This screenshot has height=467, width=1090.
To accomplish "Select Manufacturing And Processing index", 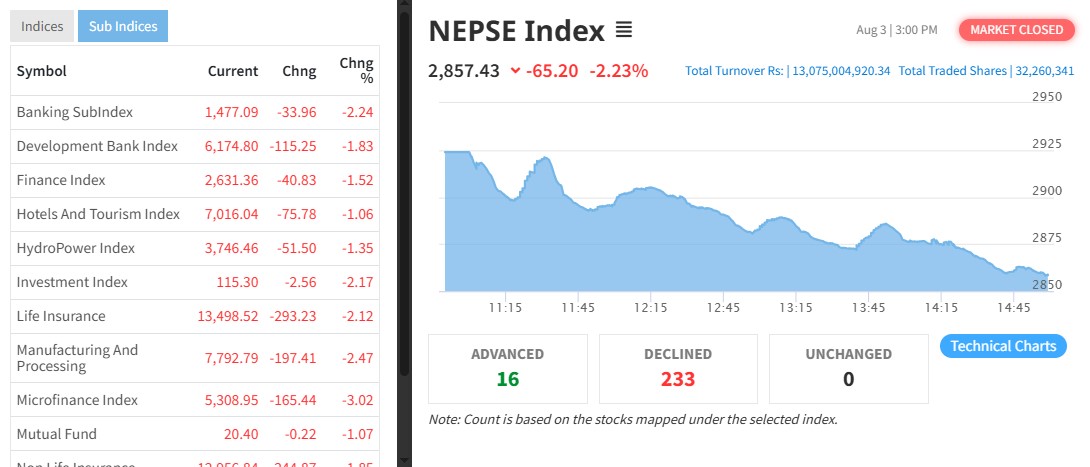I will coord(78,358).
